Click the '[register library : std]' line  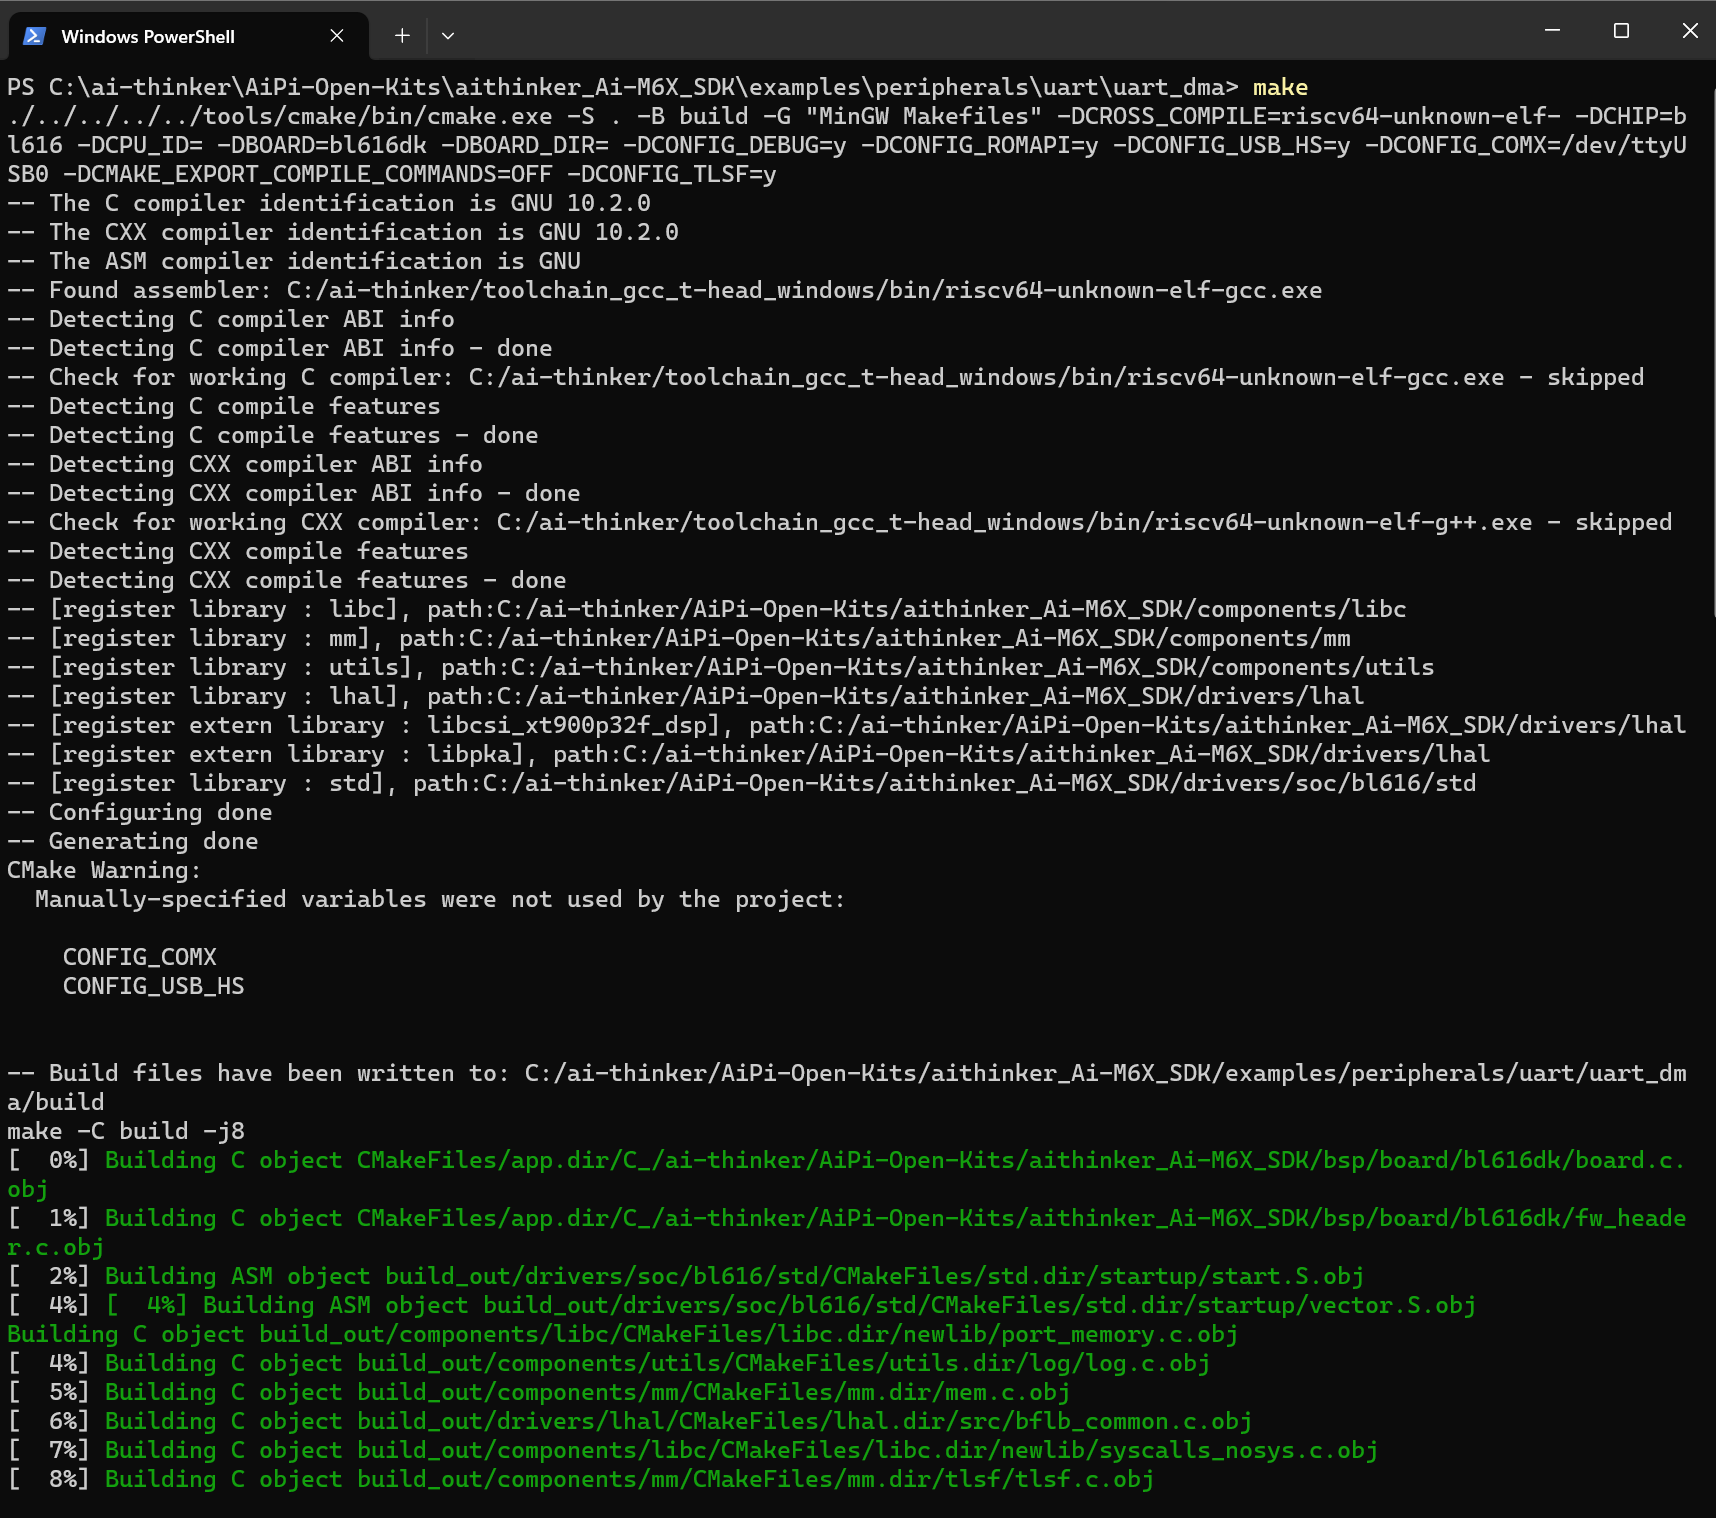coord(742,784)
